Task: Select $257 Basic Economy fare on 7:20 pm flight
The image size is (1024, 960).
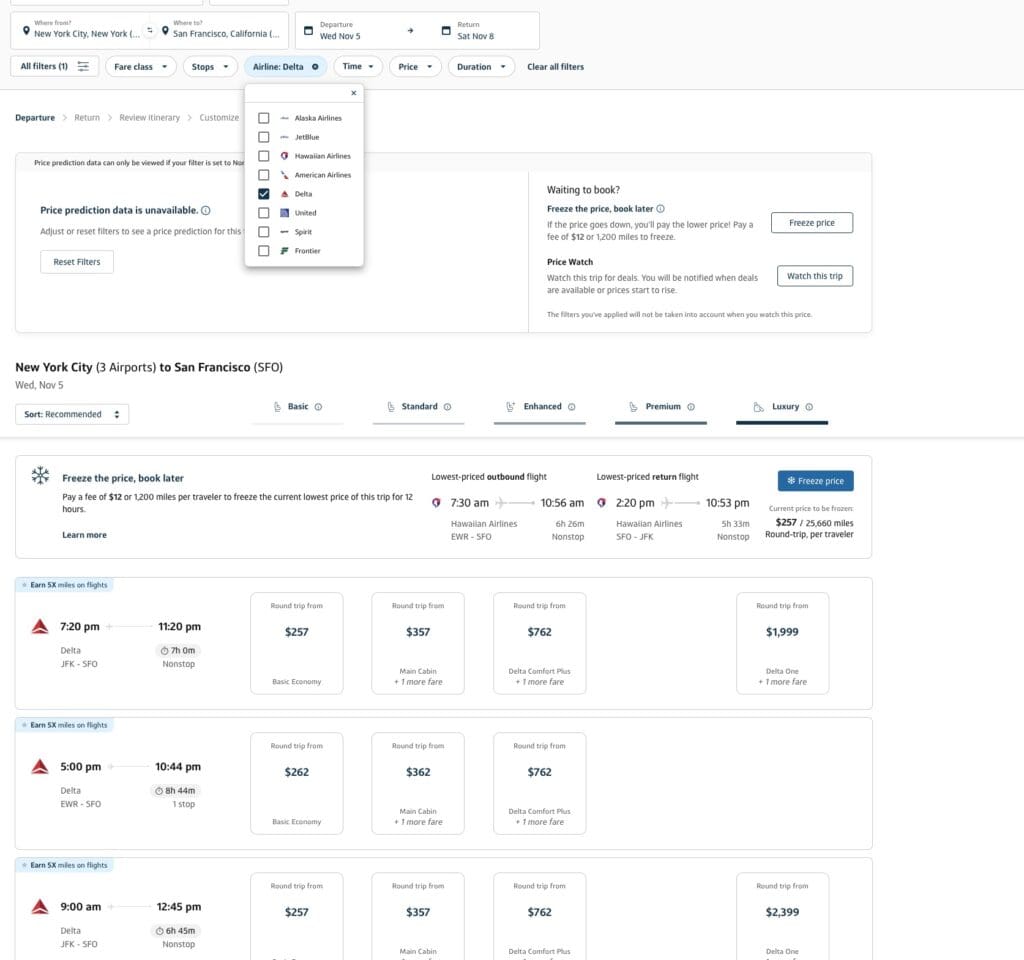Action: [296, 643]
